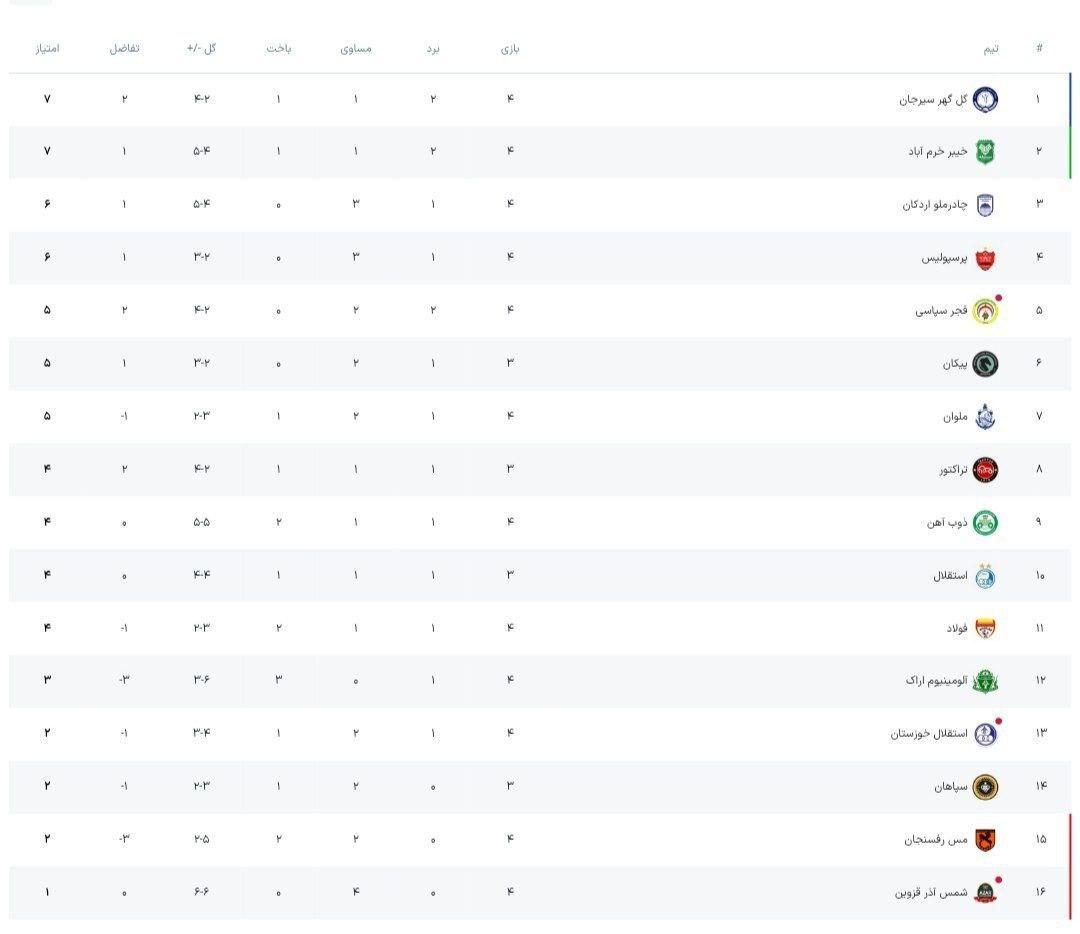
Task: Click the Mes Rafsanjan orange logo
Action: click(985, 840)
